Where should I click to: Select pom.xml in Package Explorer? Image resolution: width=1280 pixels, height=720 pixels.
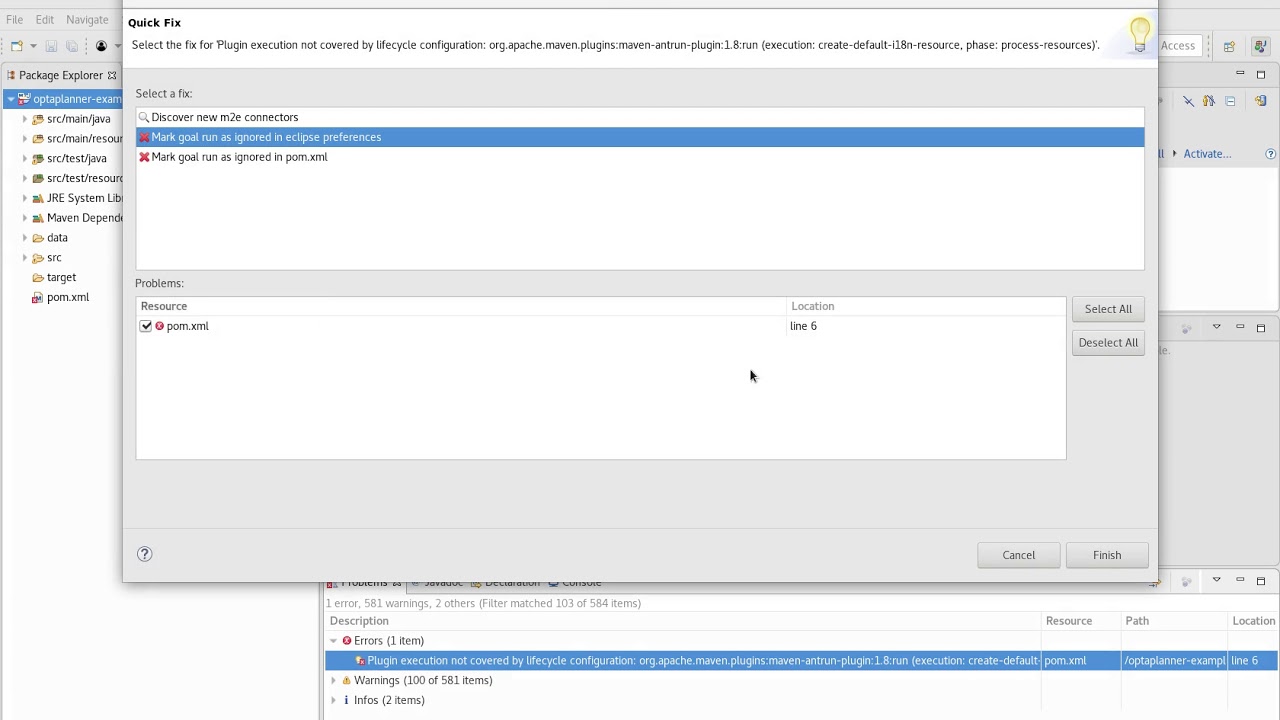pyautogui.click(x=68, y=297)
